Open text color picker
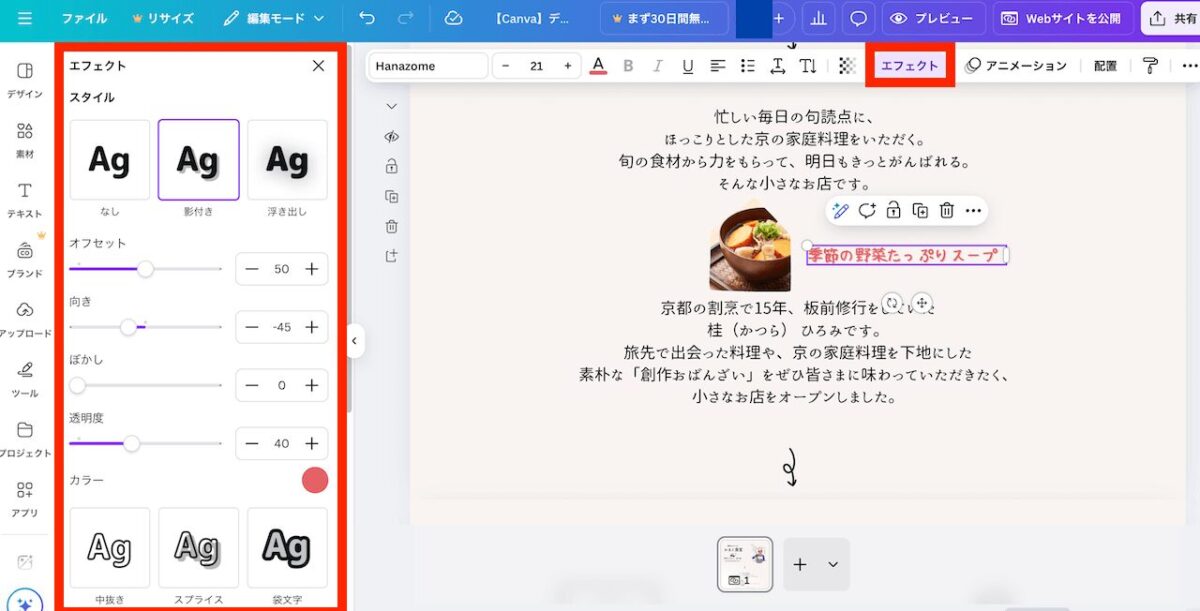The width and height of the screenshot is (1200, 611). (598, 66)
